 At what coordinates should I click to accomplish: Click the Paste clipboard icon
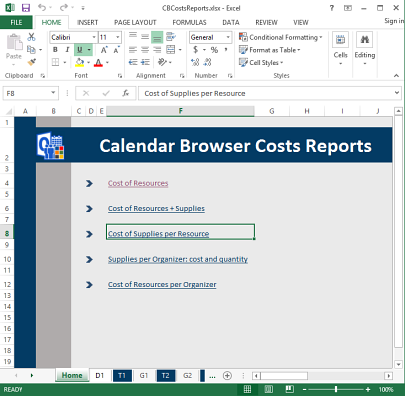coord(14,42)
